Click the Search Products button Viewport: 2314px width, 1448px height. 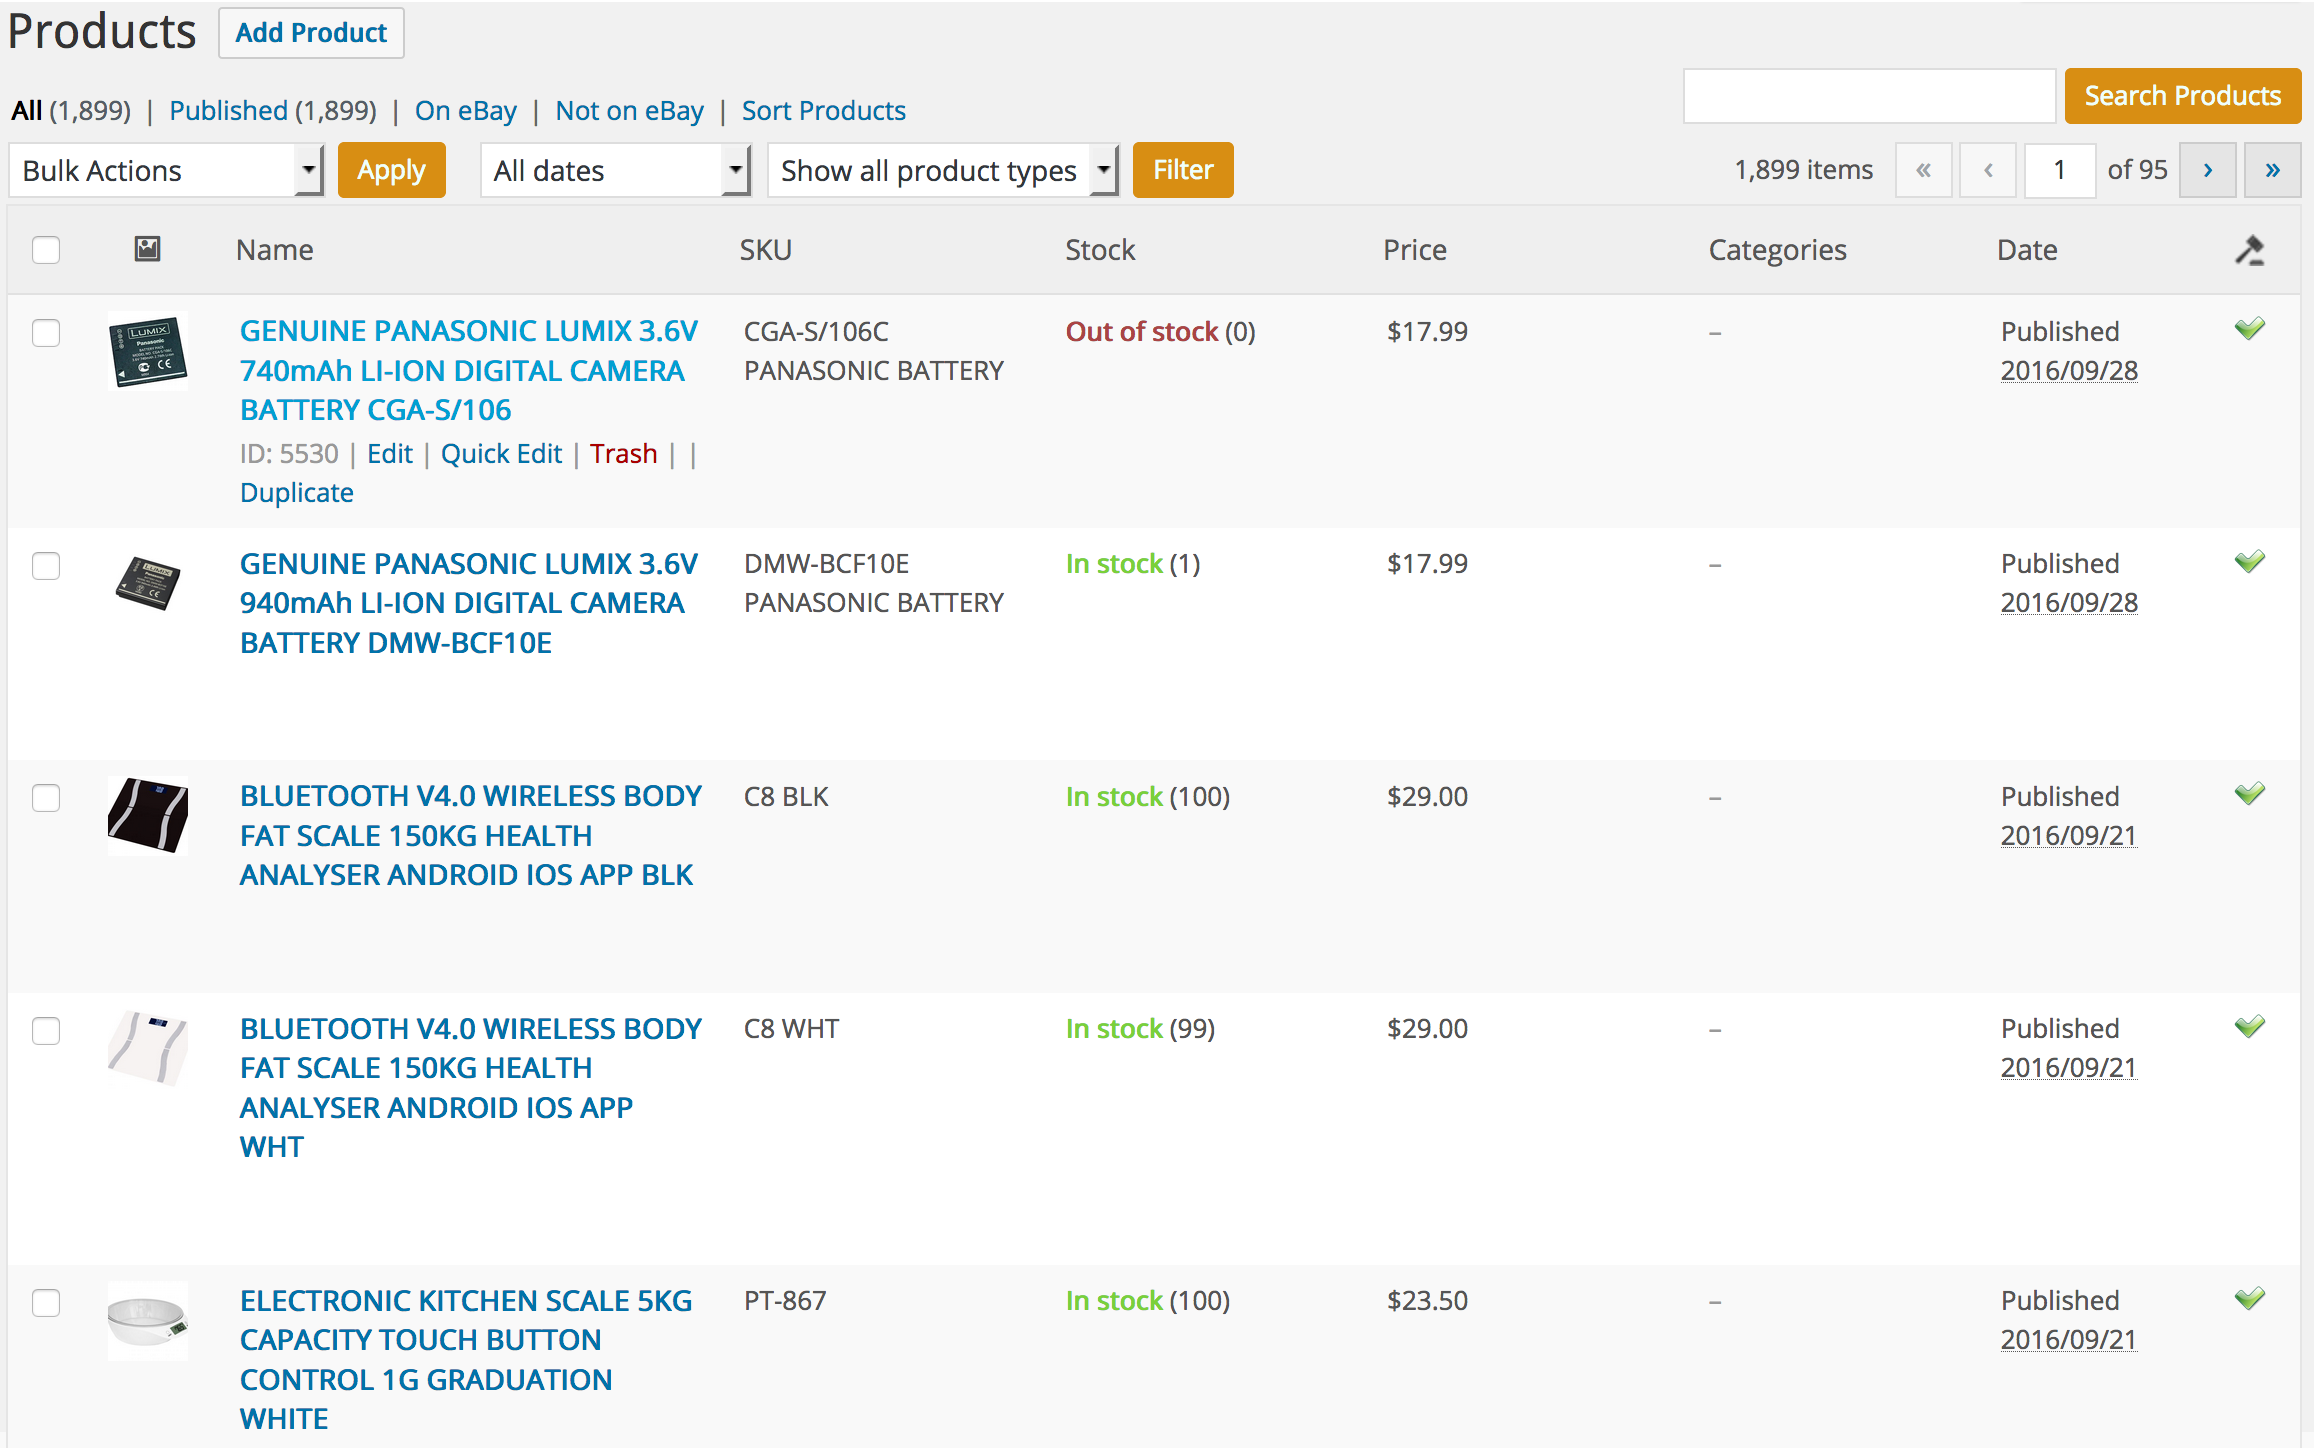pos(2182,96)
